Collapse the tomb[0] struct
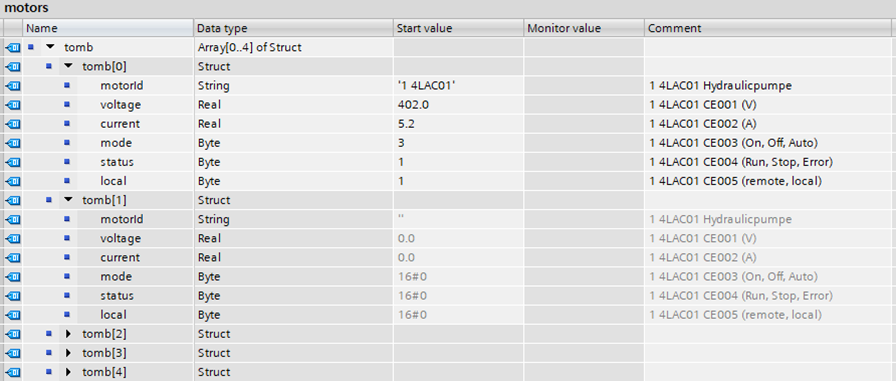Viewport: 896px width, 381px height. [x=69, y=66]
